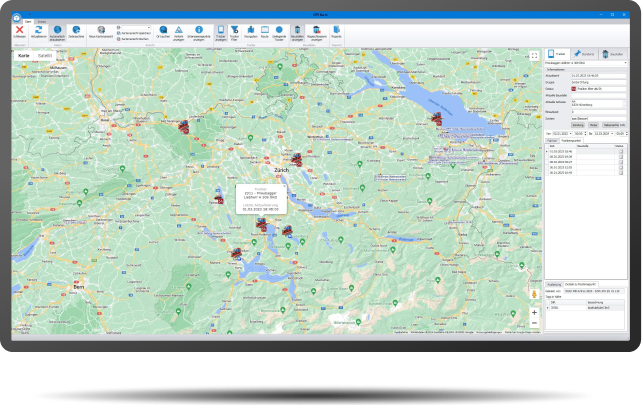Select the Start ribbon tab
Screen dimensions: 642x405
tap(28, 21)
